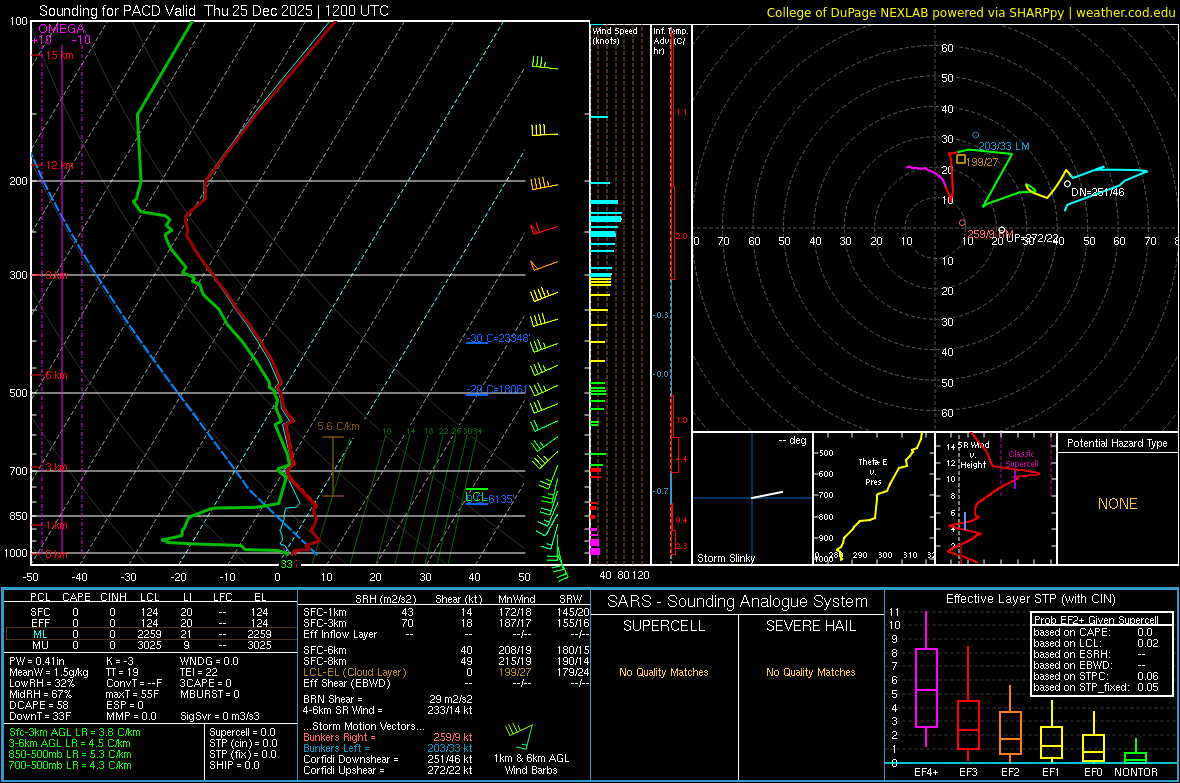
Task: Click the Corfidi Downshear = label
Action: click(351, 759)
